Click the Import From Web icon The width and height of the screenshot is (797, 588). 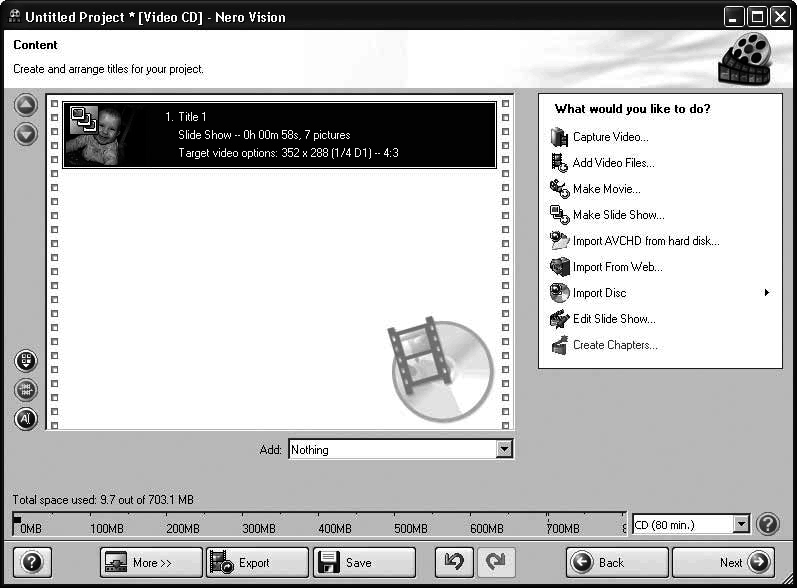(x=559, y=267)
